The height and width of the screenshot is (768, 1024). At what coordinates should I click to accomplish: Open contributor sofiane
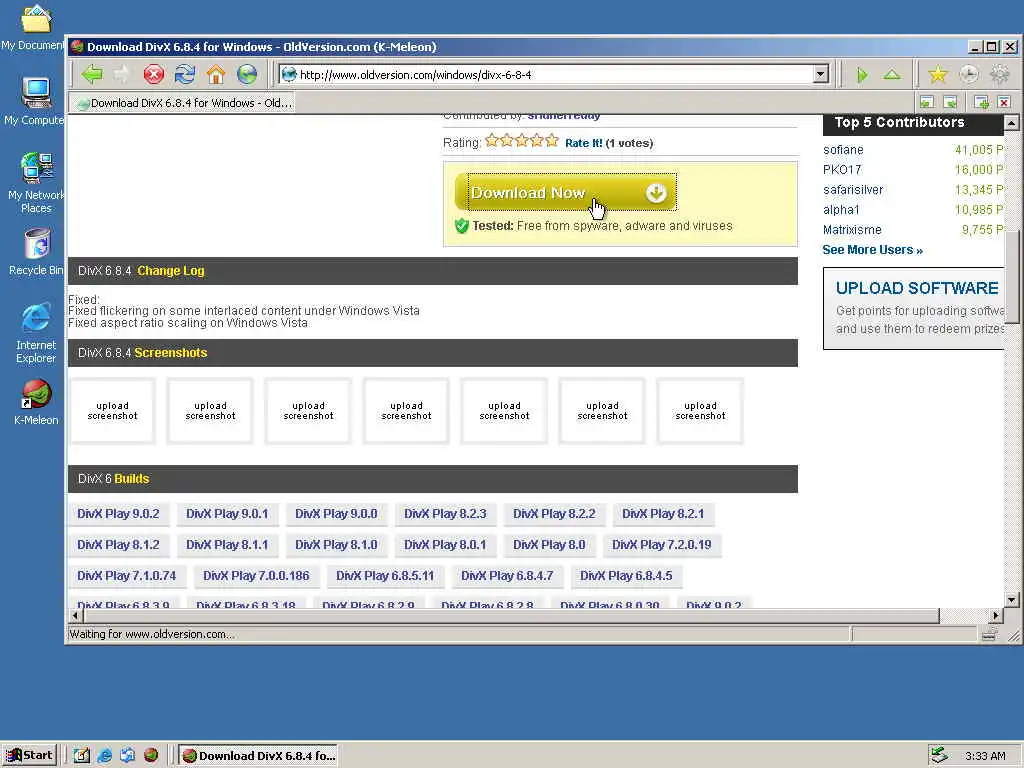tap(843, 150)
